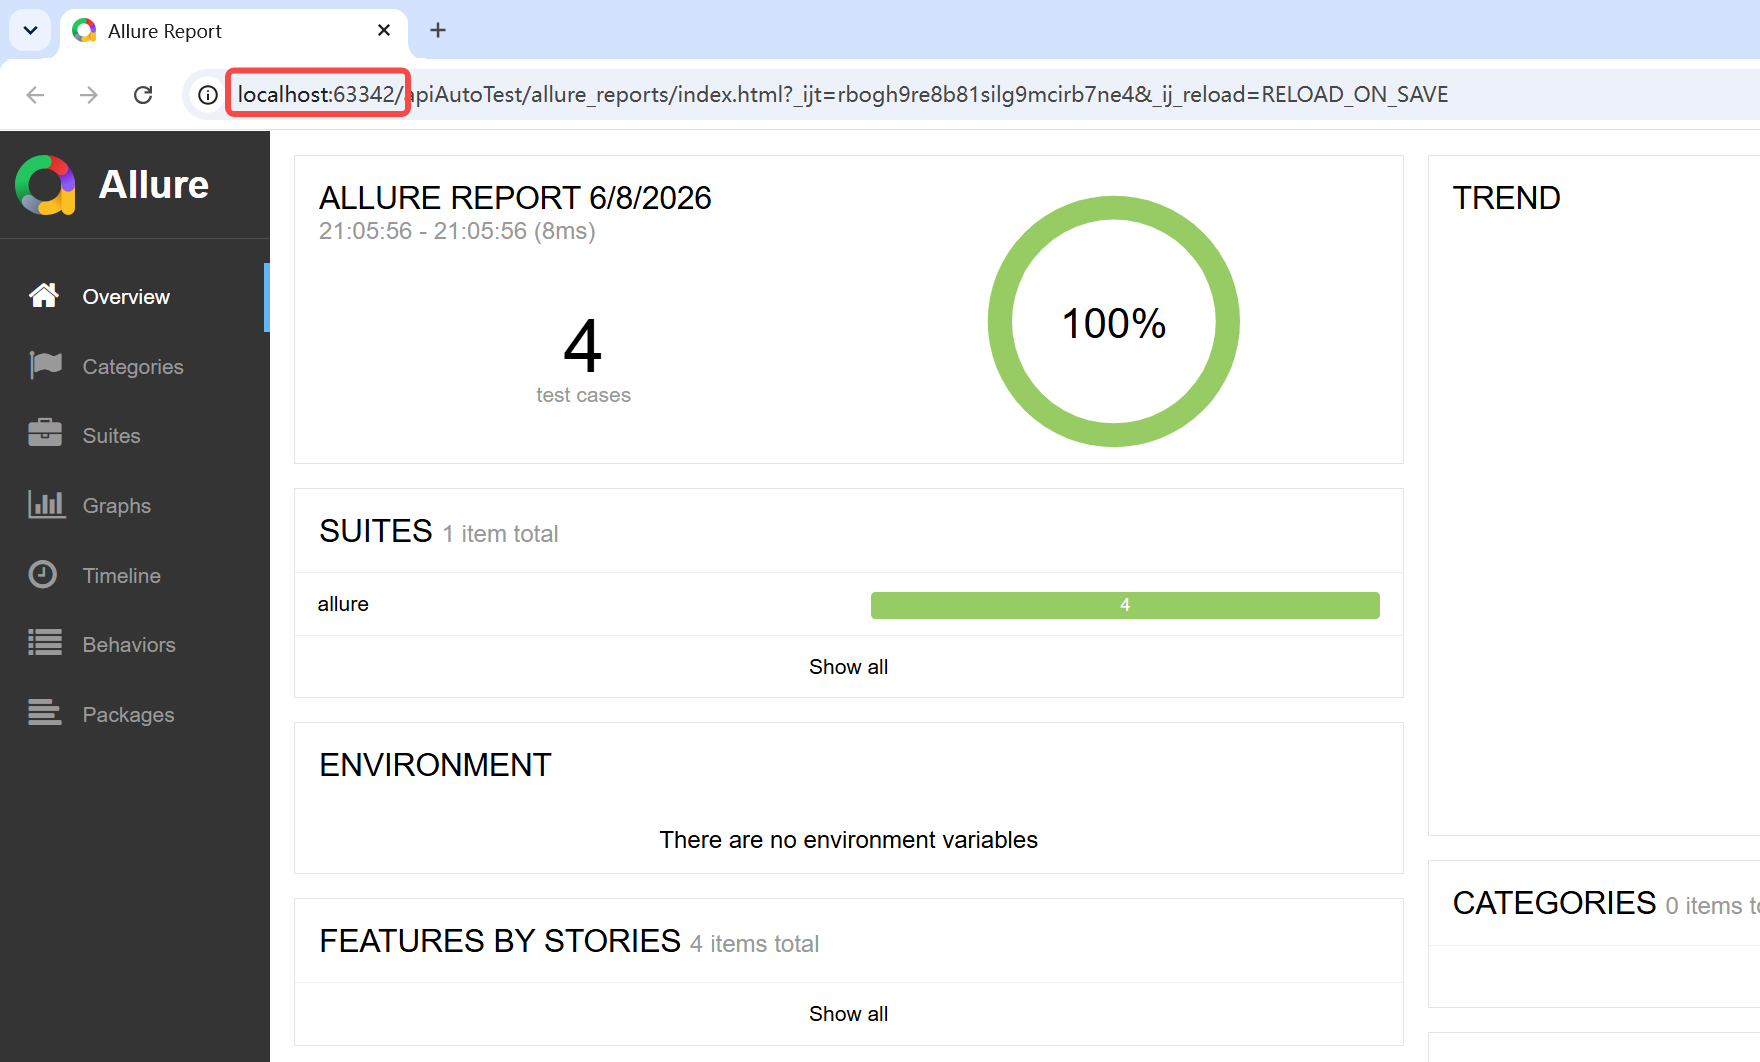Open the Overview home icon
The width and height of the screenshot is (1760, 1062).
(44, 296)
